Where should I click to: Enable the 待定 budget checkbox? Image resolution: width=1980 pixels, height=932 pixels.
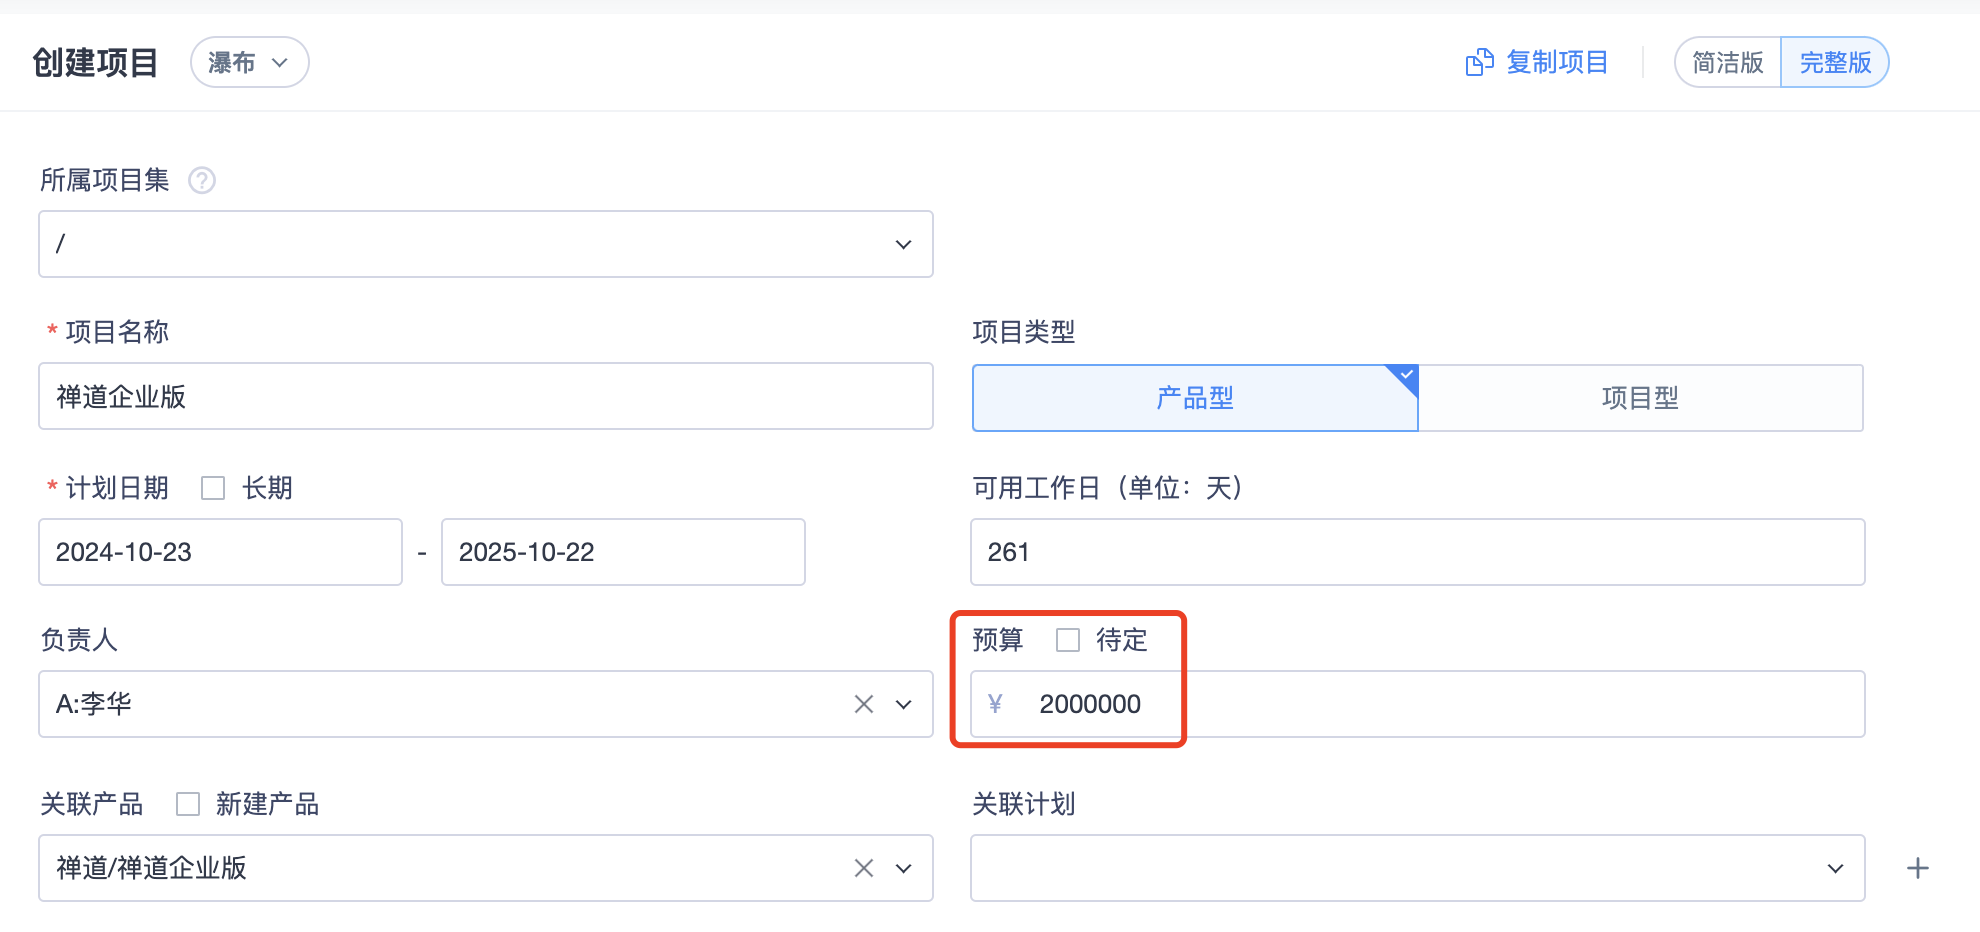(x=1068, y=640)
